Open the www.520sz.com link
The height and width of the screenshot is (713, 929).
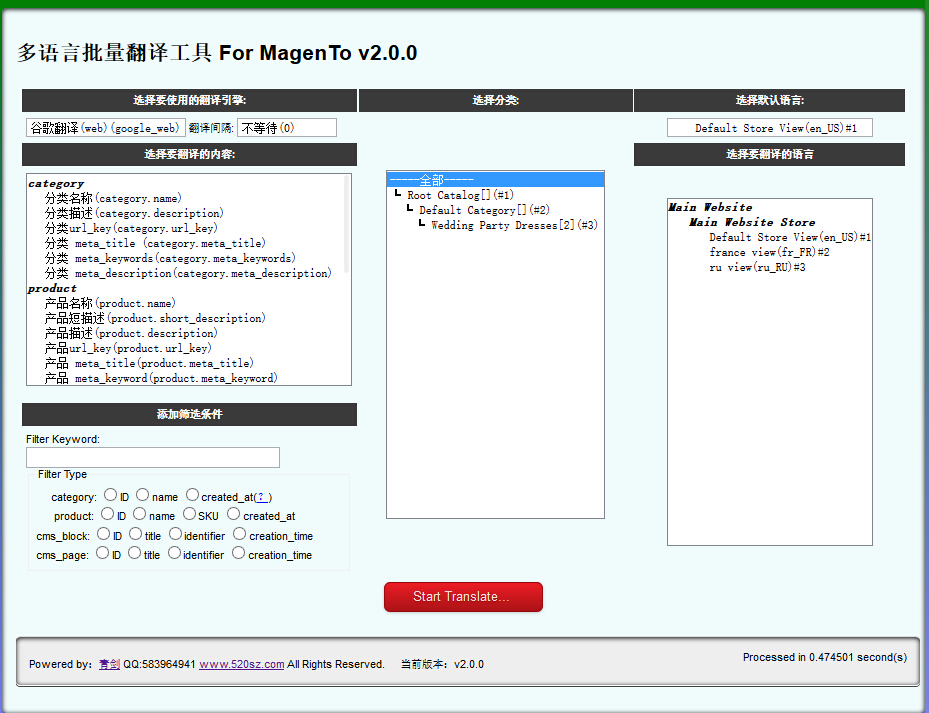coord(242,664)
